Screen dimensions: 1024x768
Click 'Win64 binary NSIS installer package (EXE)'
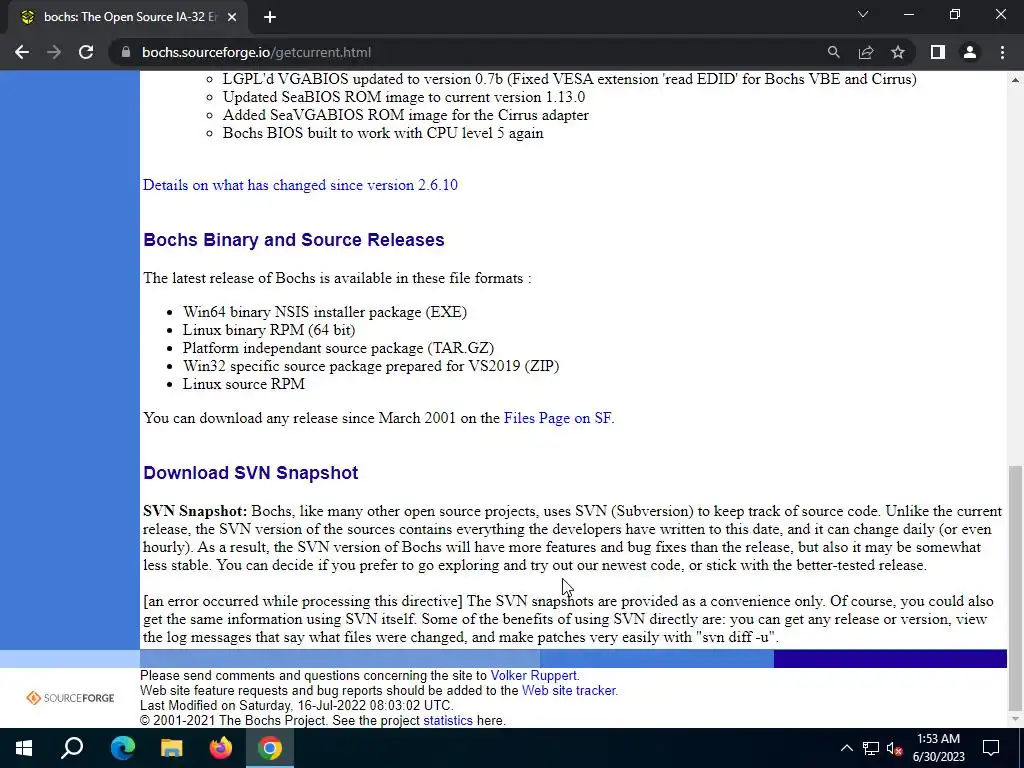pos(325,312)
